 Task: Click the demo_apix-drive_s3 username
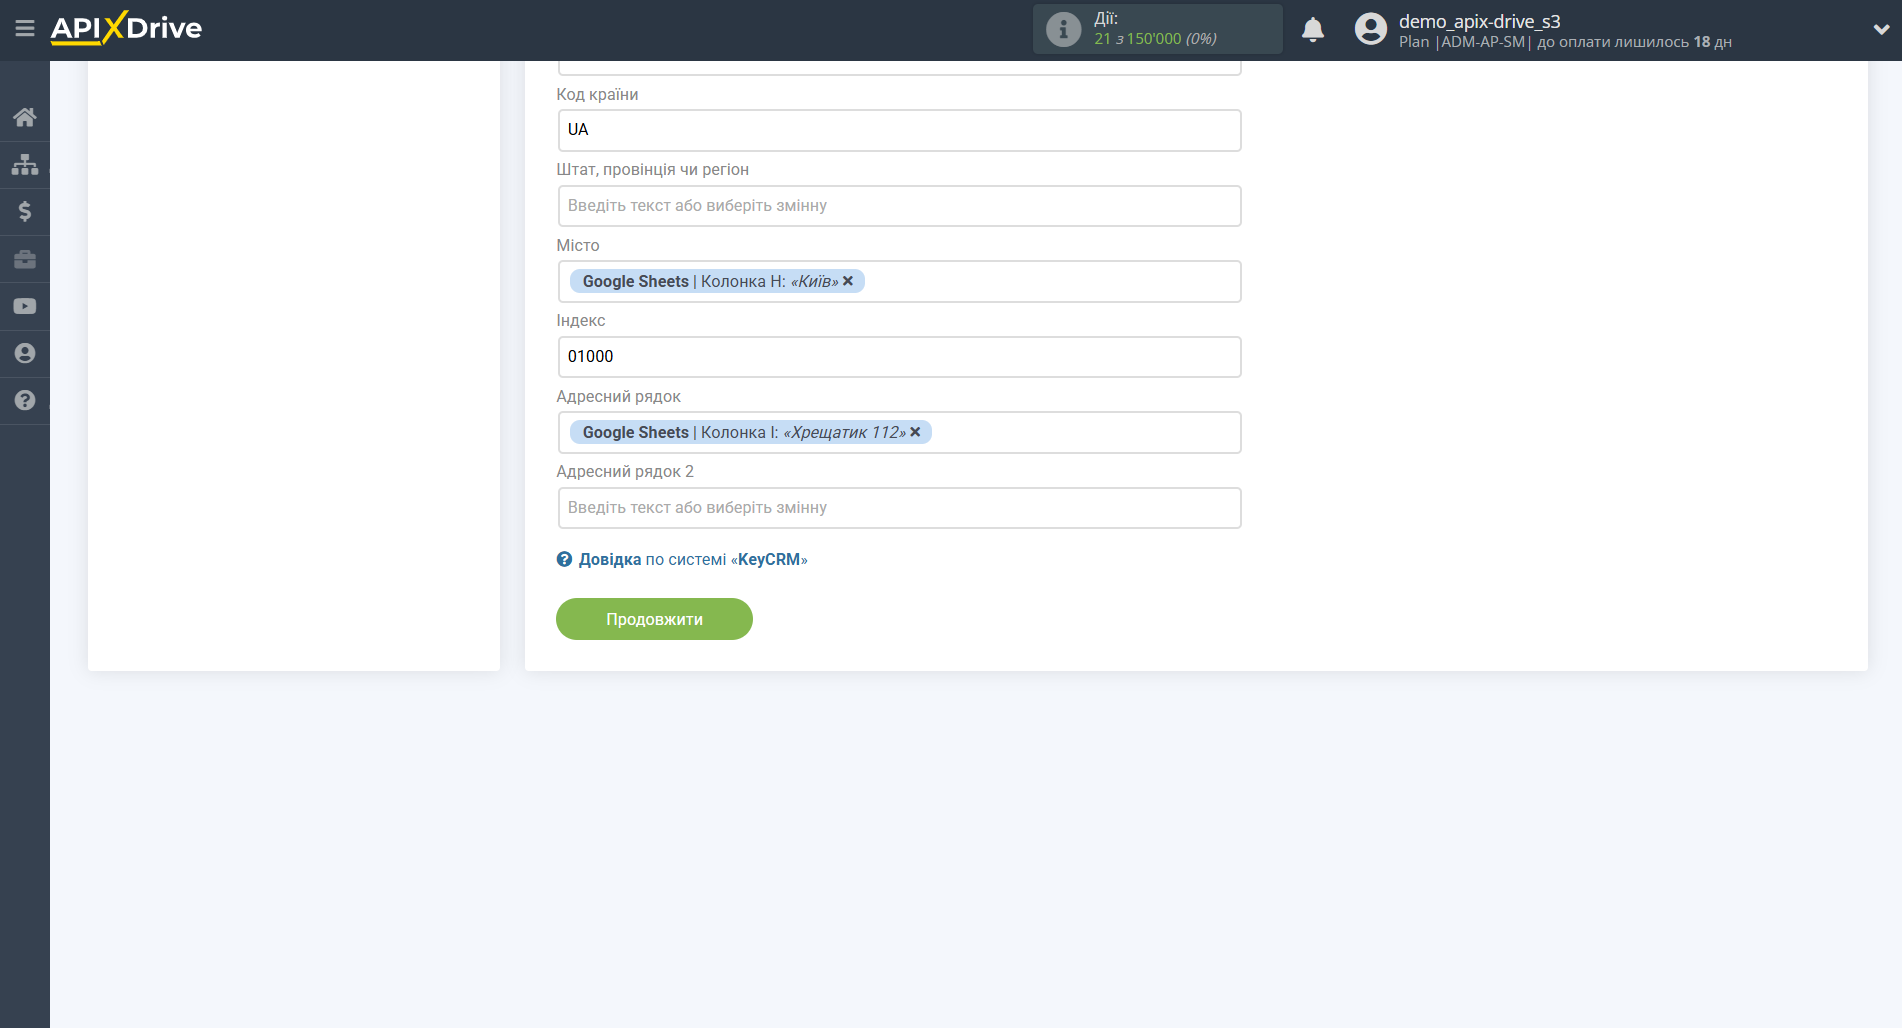point(1479,21)
